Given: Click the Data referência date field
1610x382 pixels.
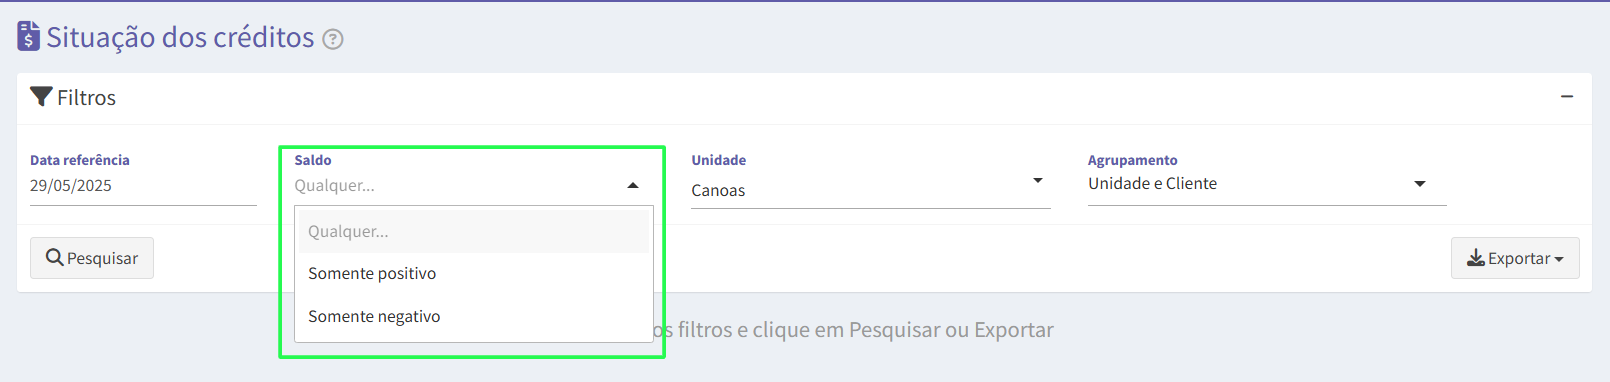Looking at the screenshot, I should pos(143,186).
